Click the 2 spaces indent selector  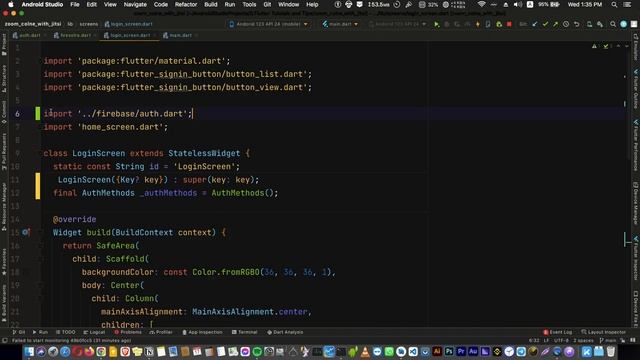tap(583, 340)
